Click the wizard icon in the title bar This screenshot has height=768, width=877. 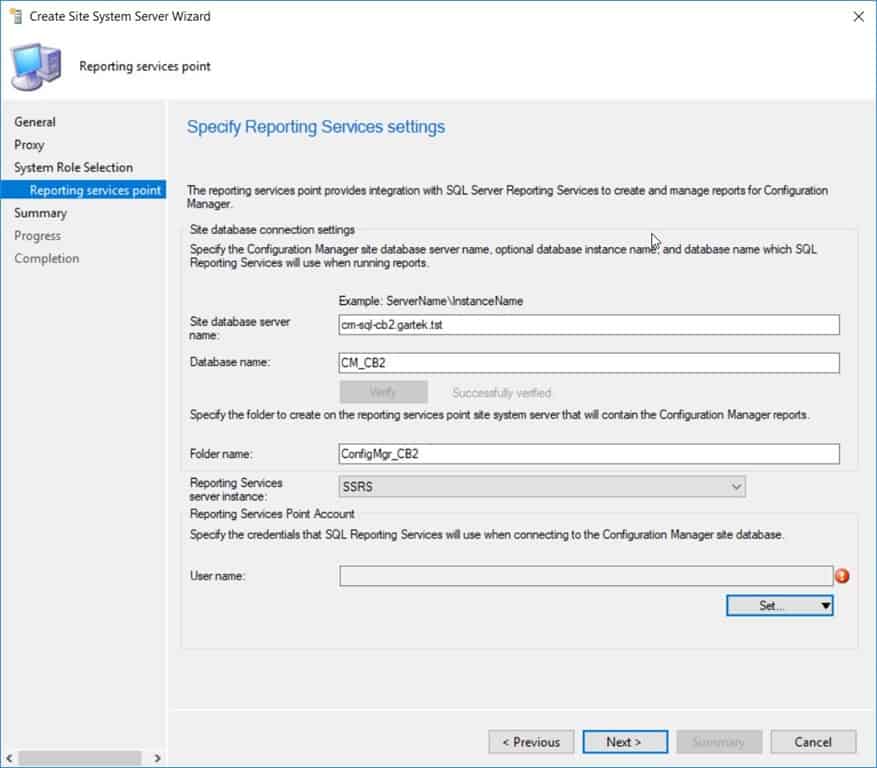tap(14, 16)
